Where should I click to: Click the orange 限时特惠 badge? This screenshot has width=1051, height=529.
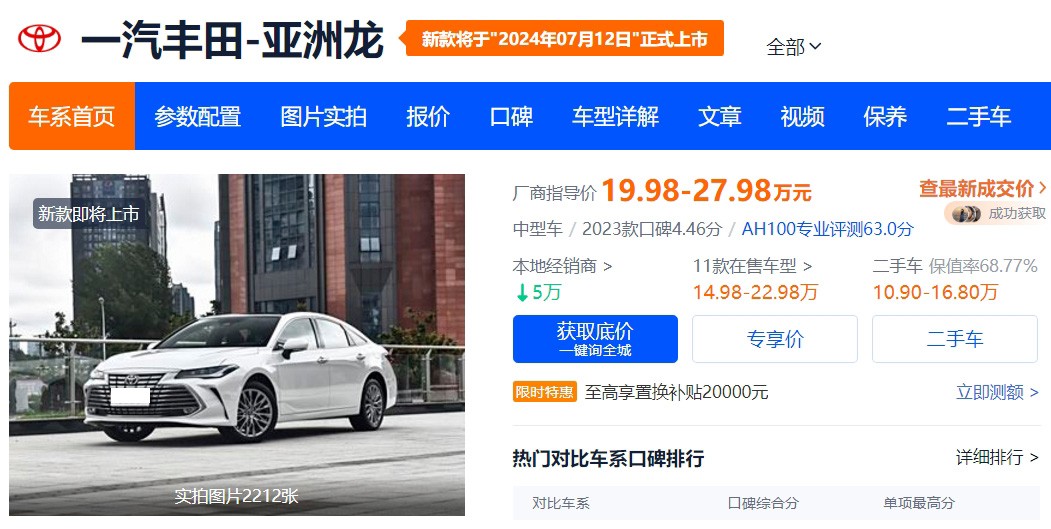coord(544,392)
